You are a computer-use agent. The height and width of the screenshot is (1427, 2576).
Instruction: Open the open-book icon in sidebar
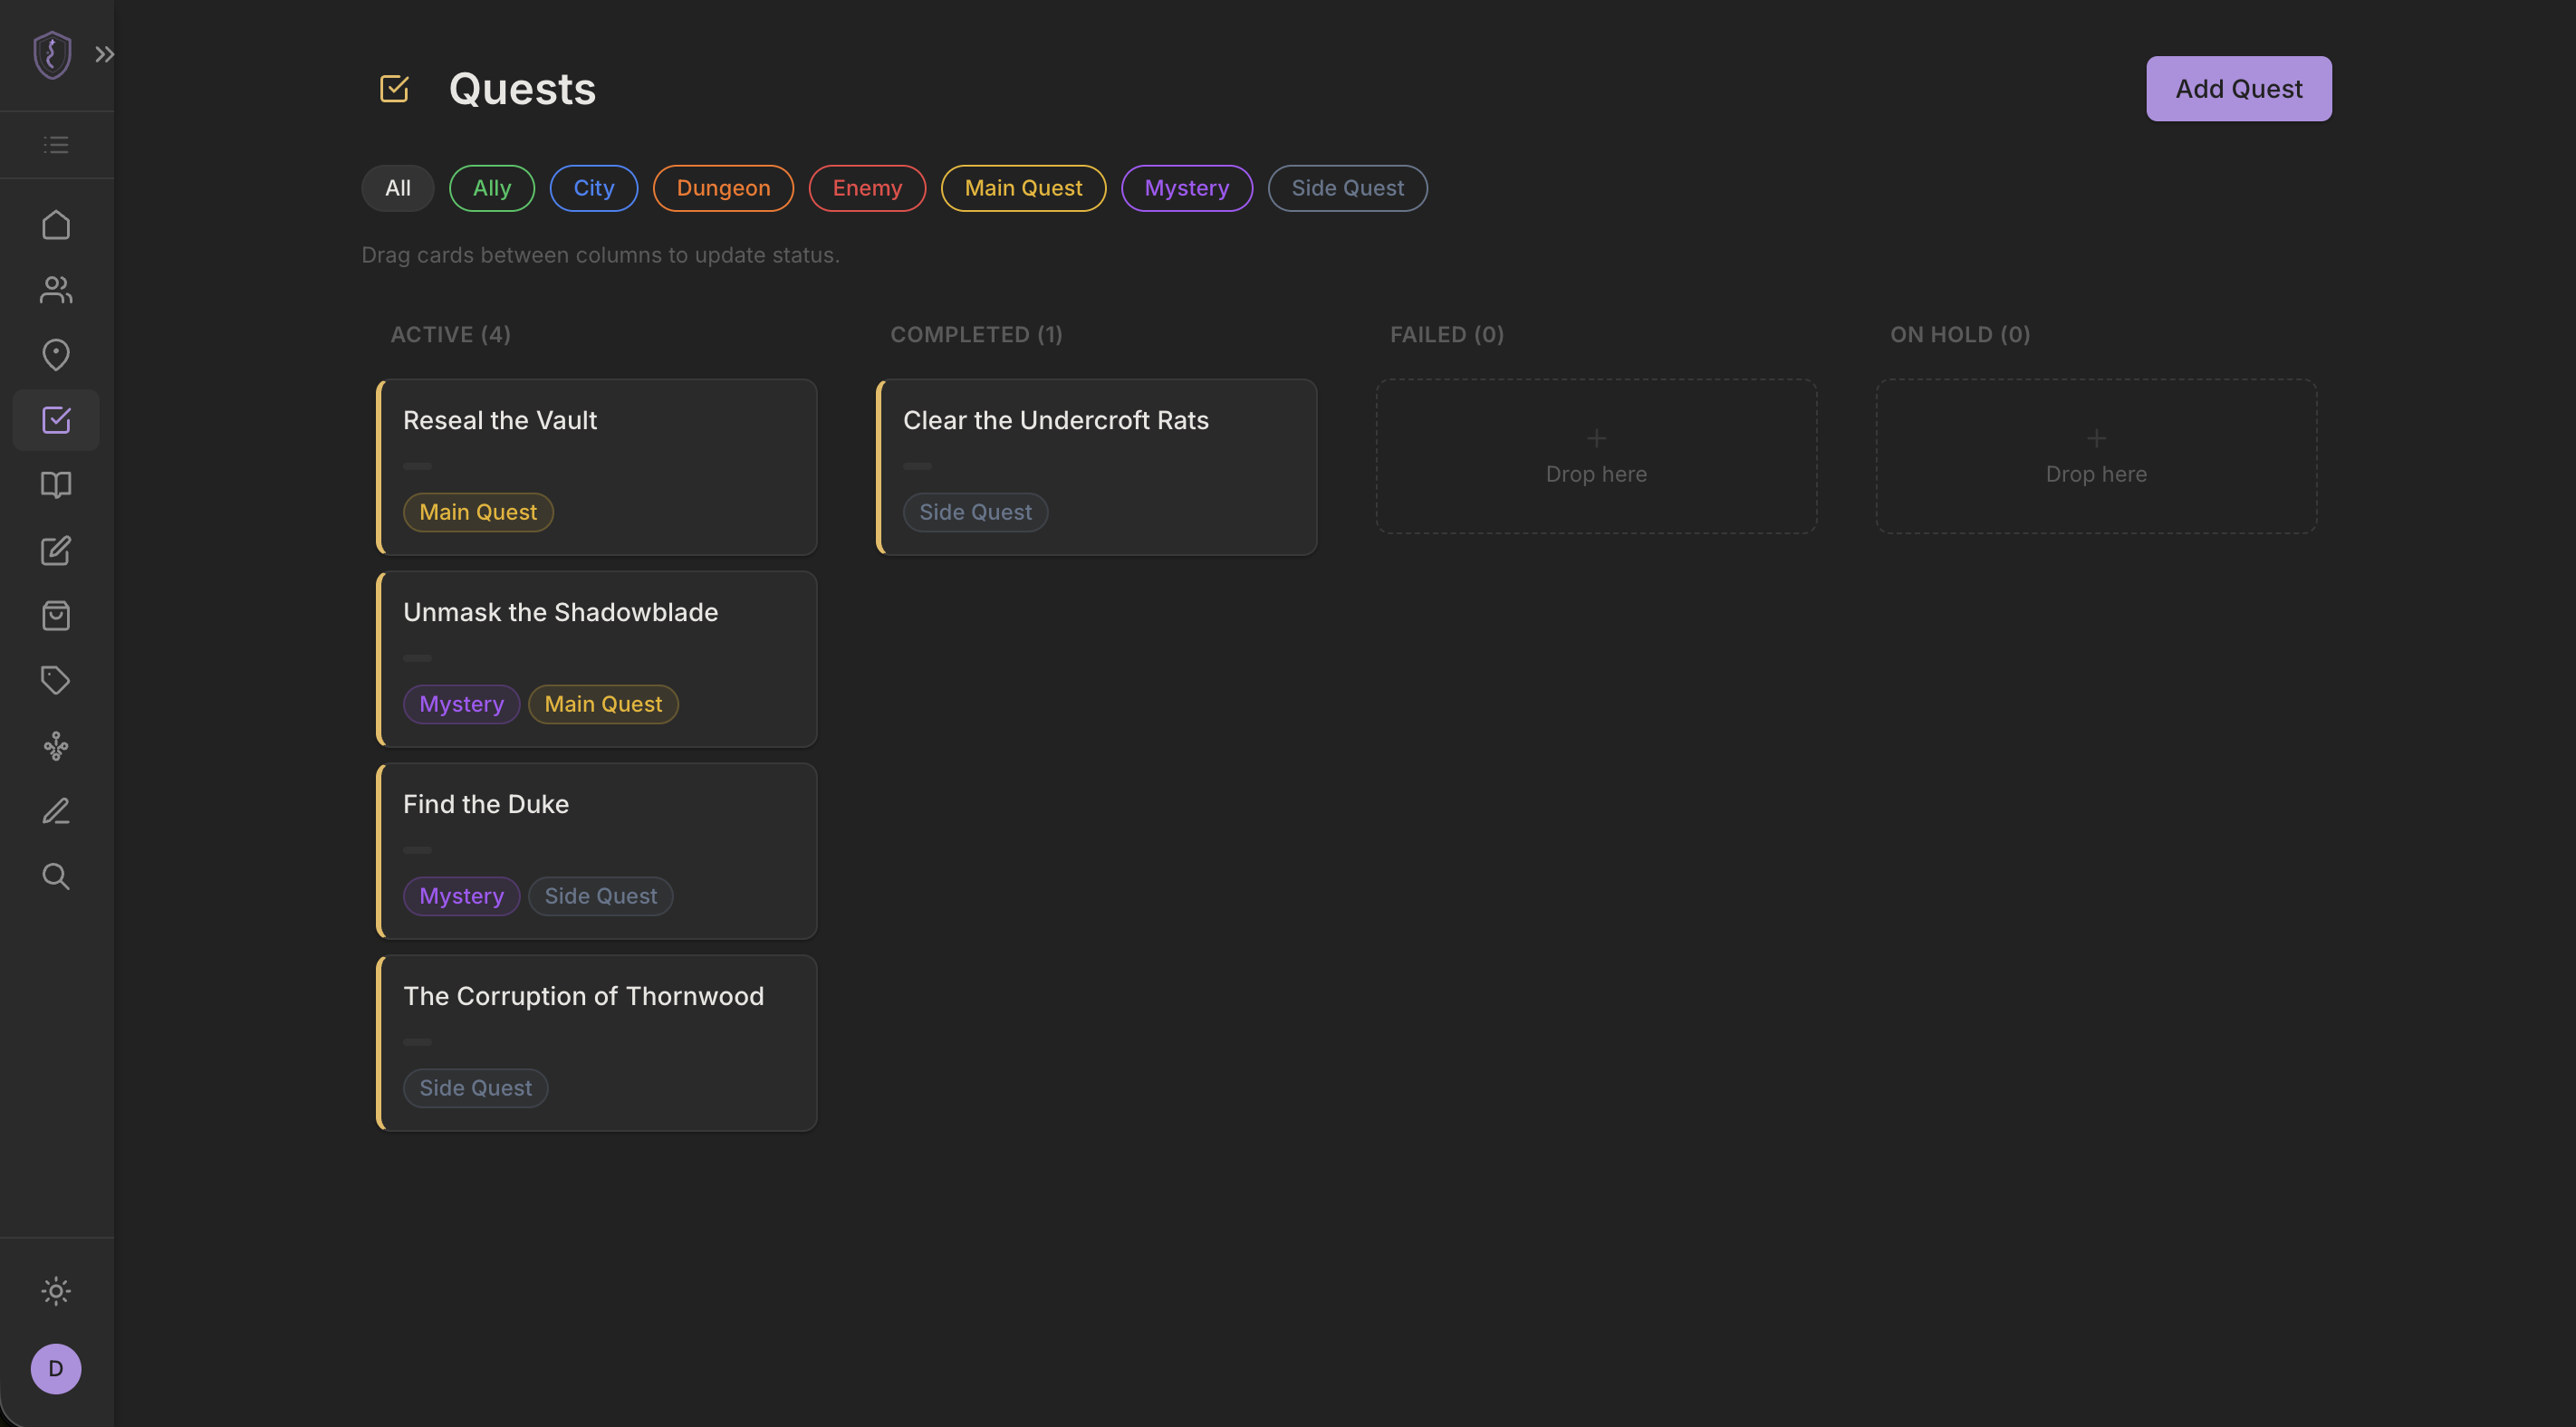(56, 485)
